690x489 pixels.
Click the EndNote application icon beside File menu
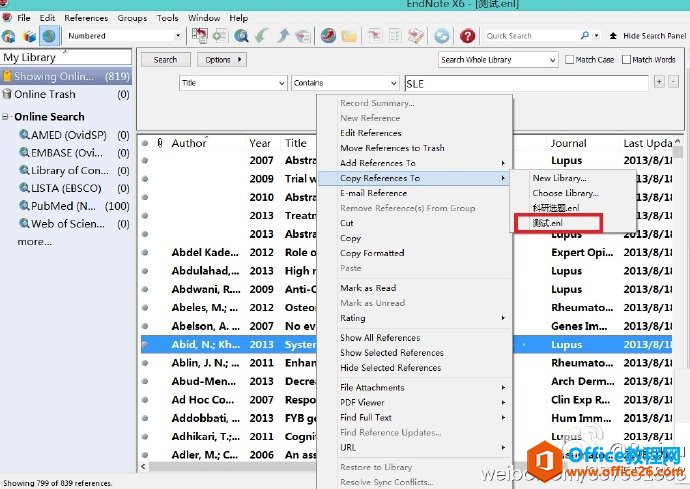click(7, 18)
